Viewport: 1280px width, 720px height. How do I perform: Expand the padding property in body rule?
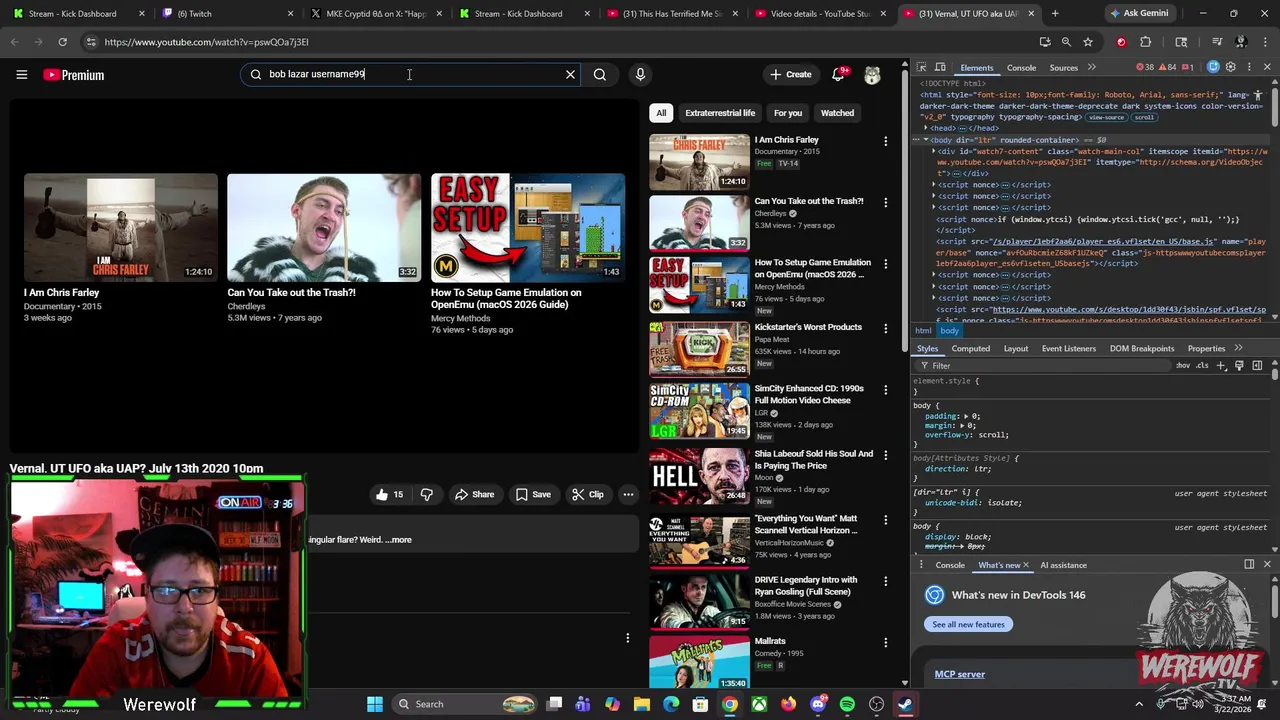pos(964,416)
